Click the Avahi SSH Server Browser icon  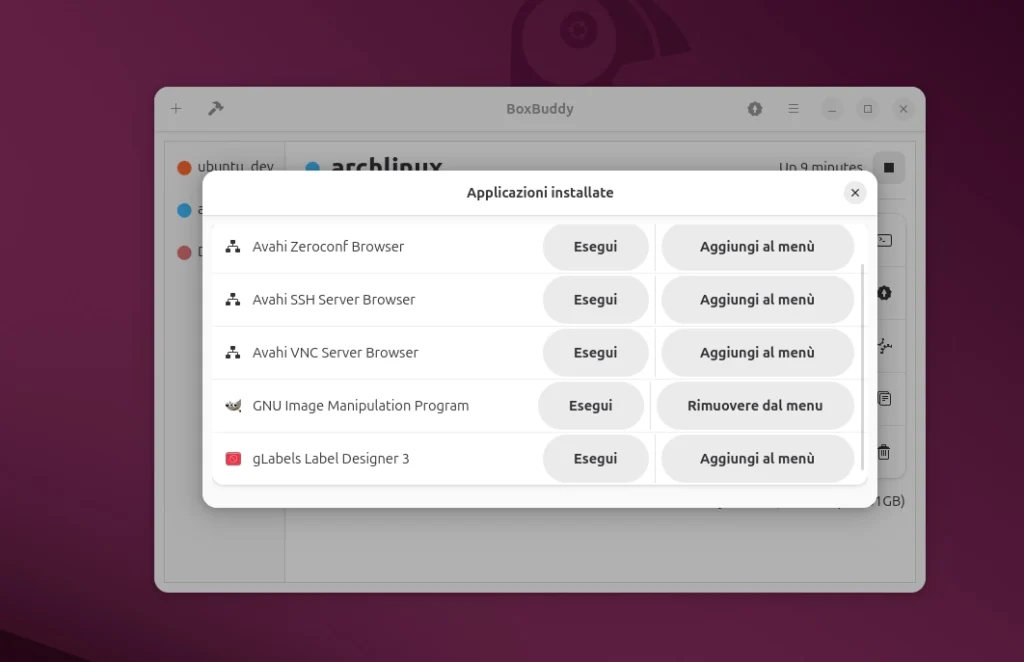233,300
